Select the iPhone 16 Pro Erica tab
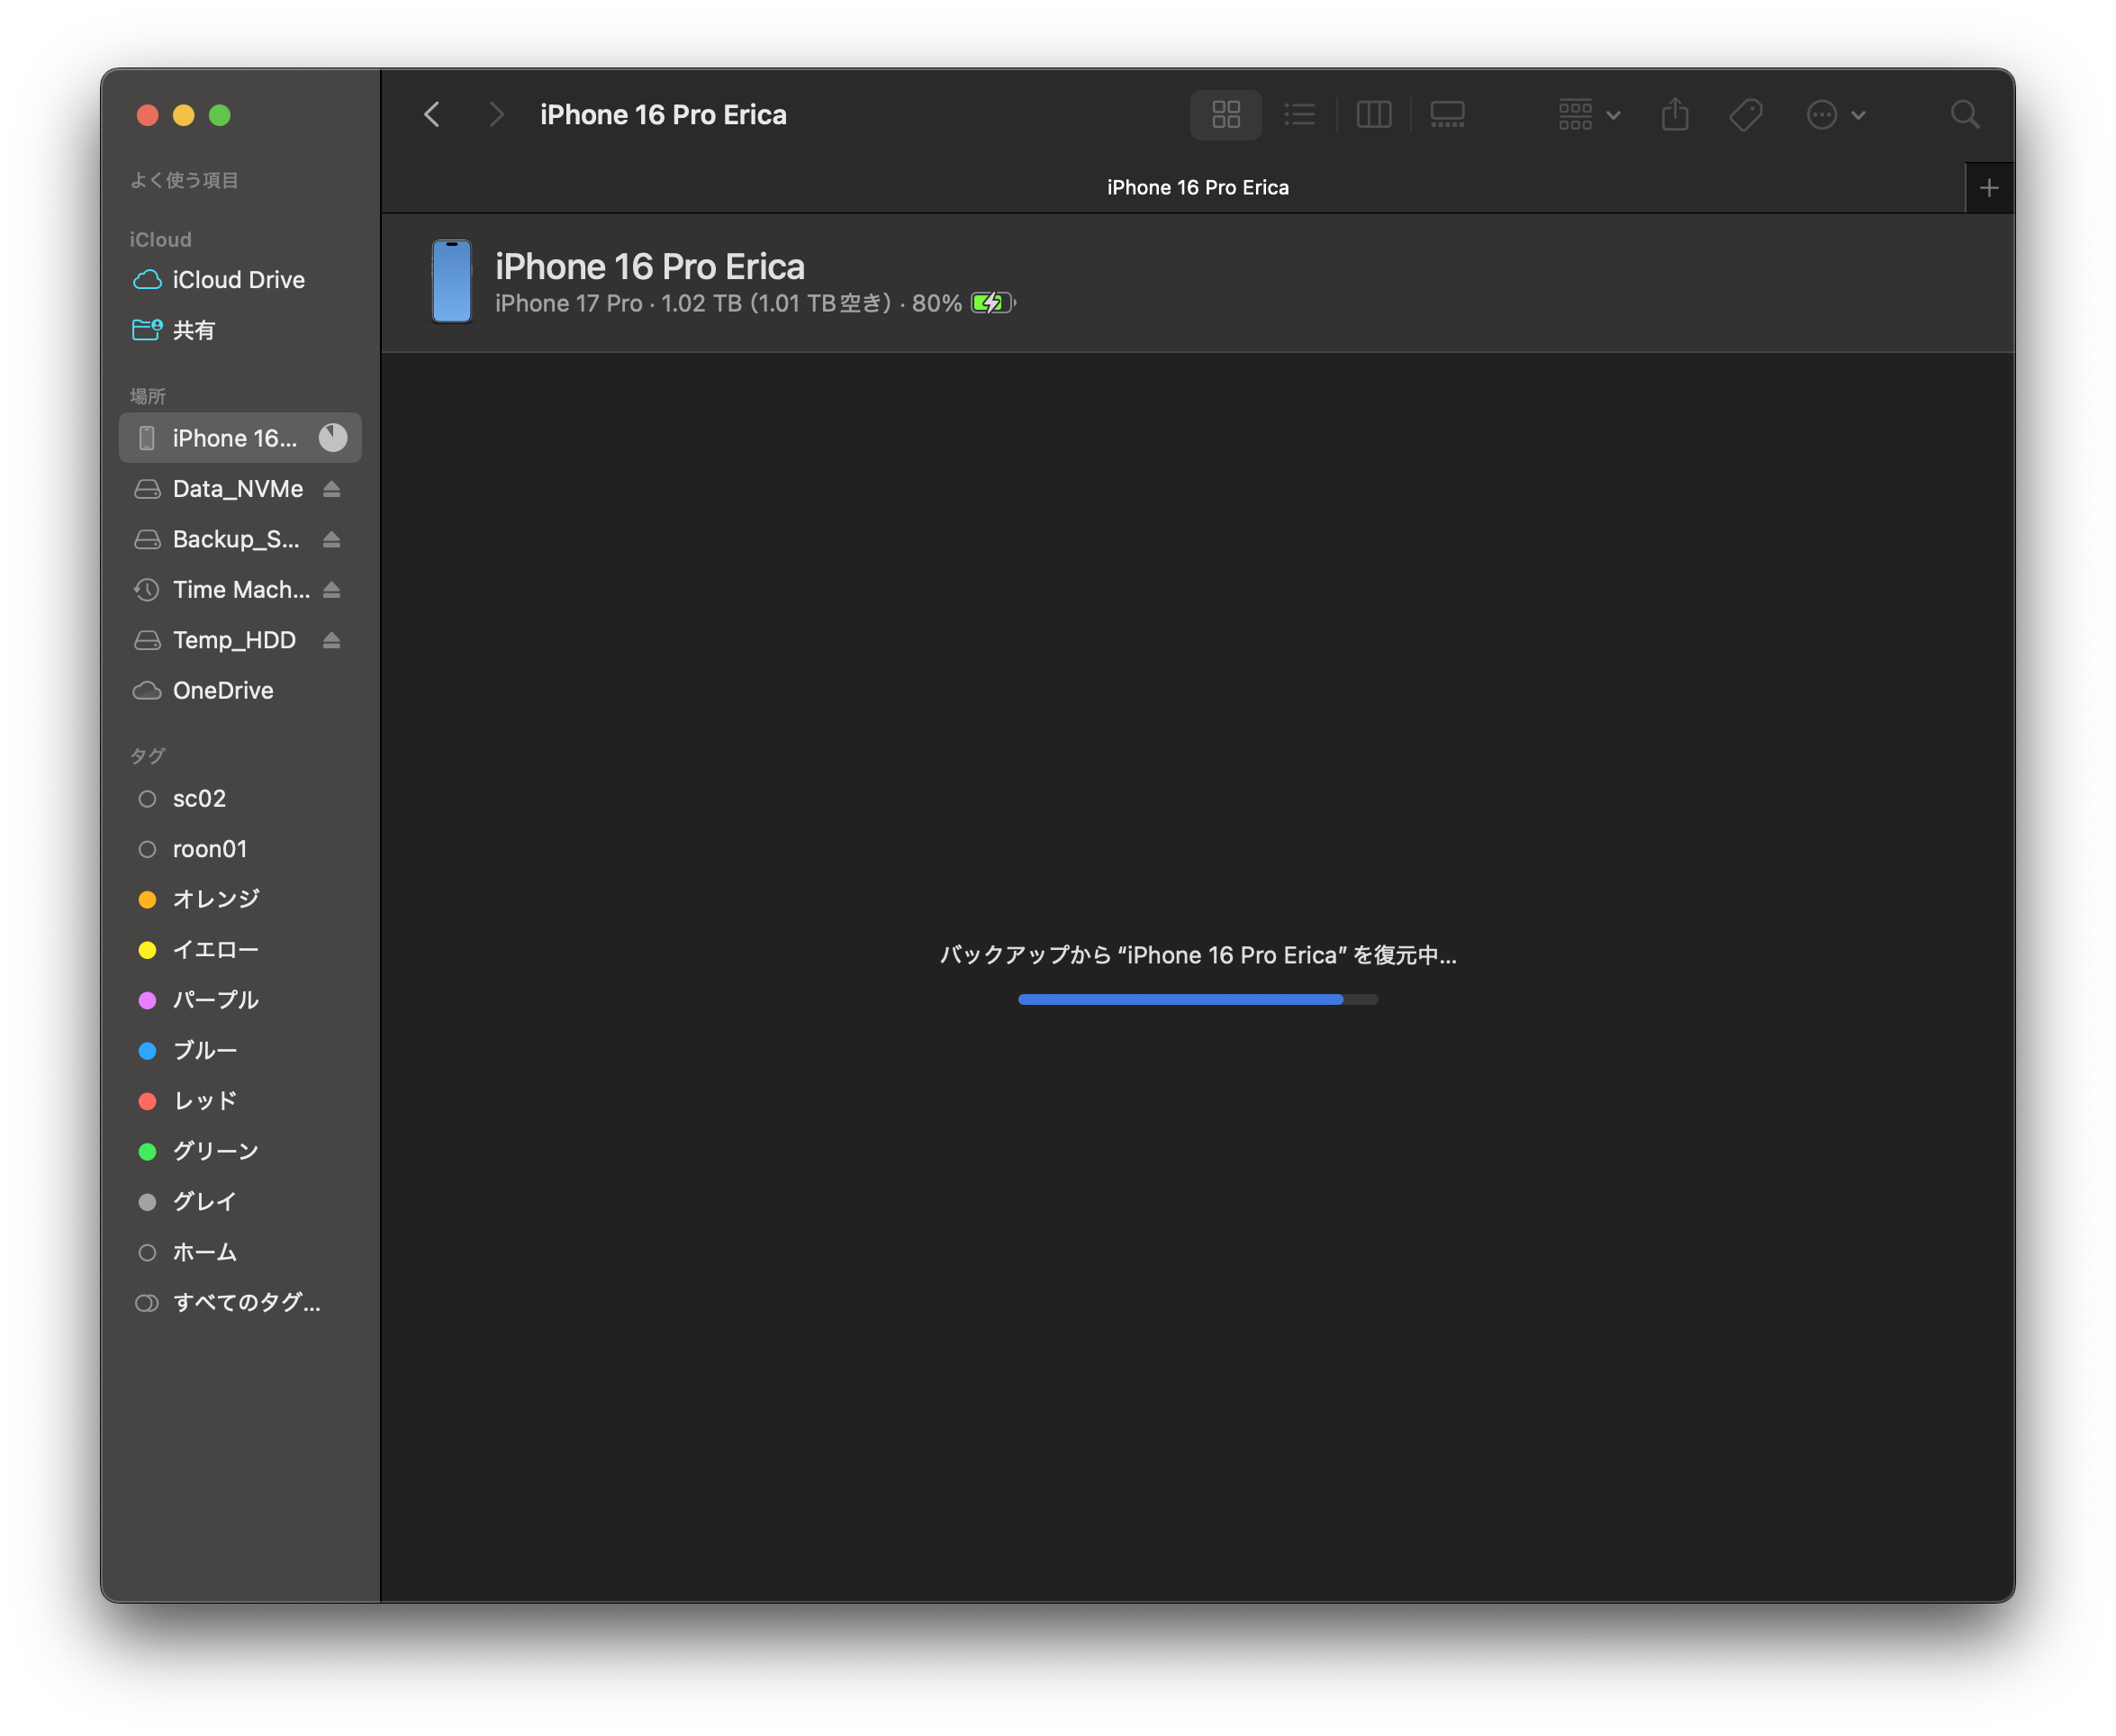Screen dimensions: 2116x1736 click(x=1197, y=188)
